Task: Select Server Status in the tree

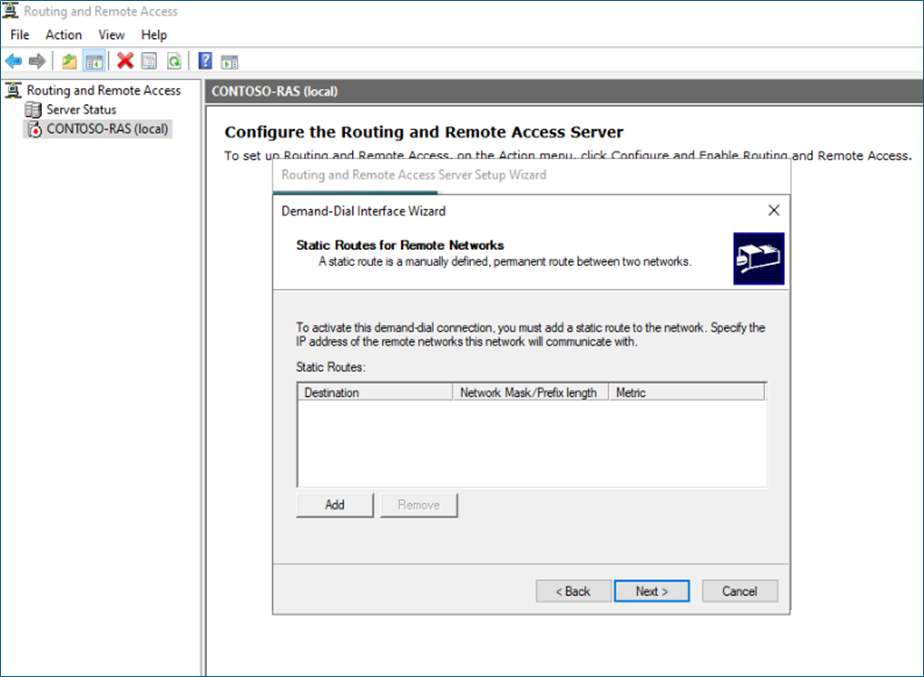Action: coord(81,109)
